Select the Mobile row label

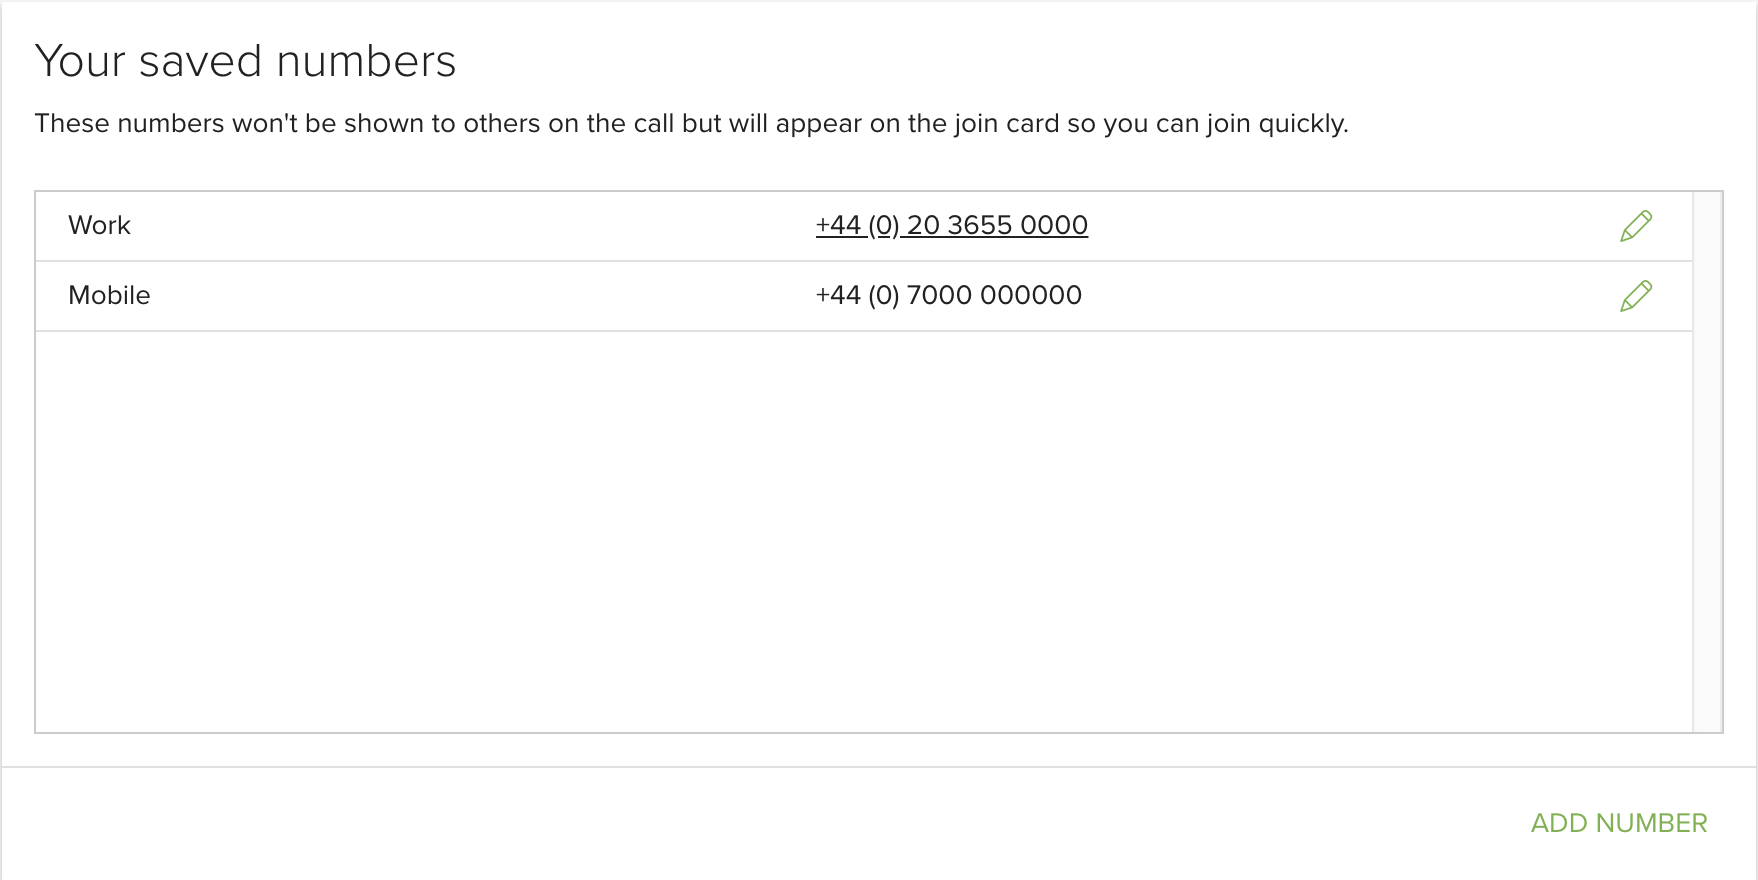108,296
